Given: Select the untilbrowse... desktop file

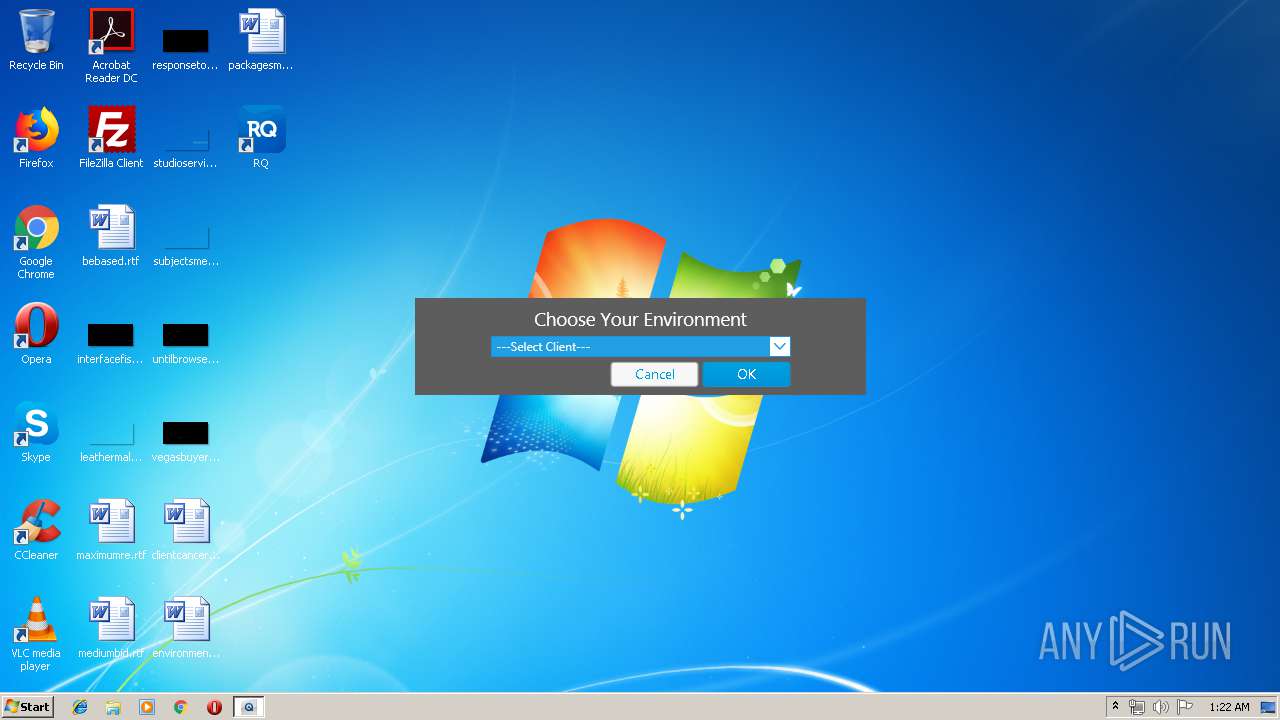Looking at the screenshot, I should click(x=185, y=342).
